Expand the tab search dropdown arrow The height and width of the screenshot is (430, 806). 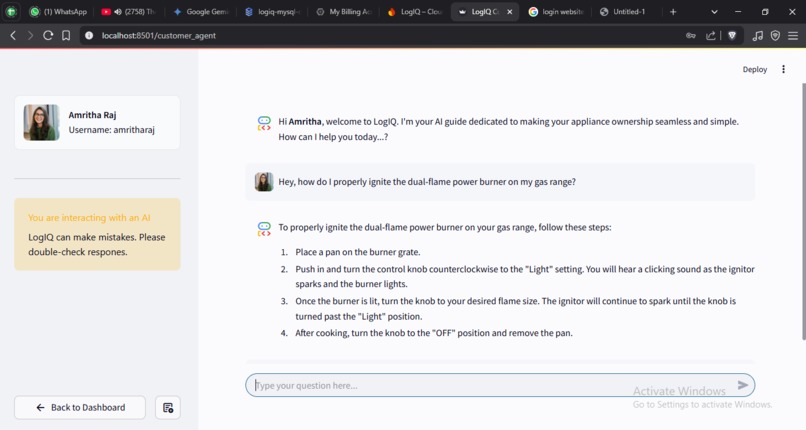click(x=714, y=11)
